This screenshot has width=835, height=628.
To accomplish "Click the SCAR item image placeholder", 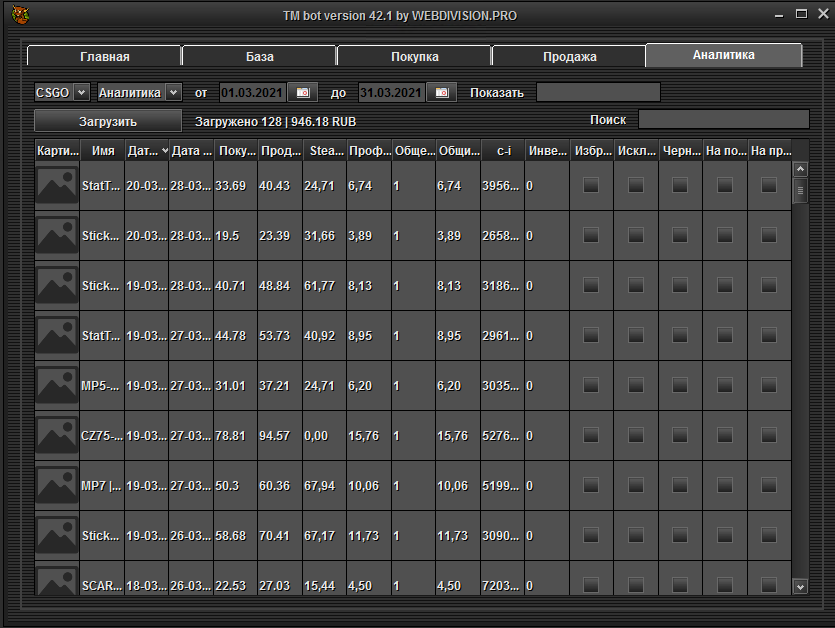I will (x=57, y=580).
